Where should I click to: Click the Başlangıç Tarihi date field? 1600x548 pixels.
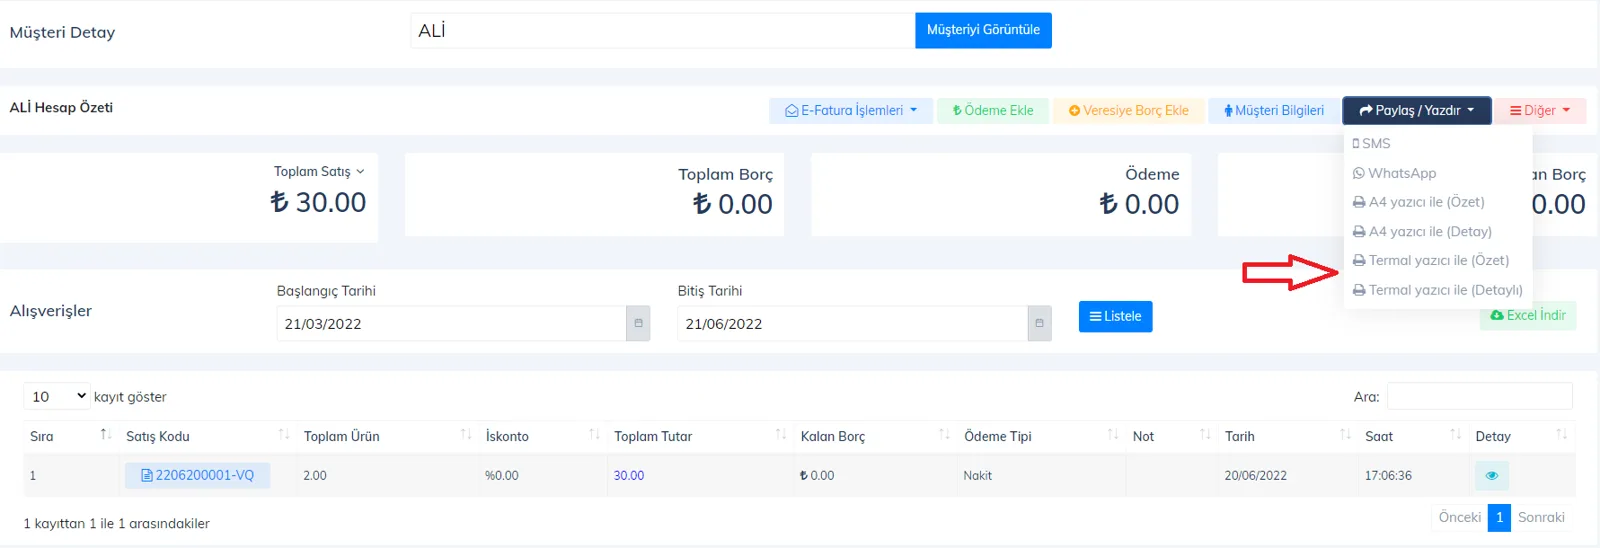[x=451, y=324]
